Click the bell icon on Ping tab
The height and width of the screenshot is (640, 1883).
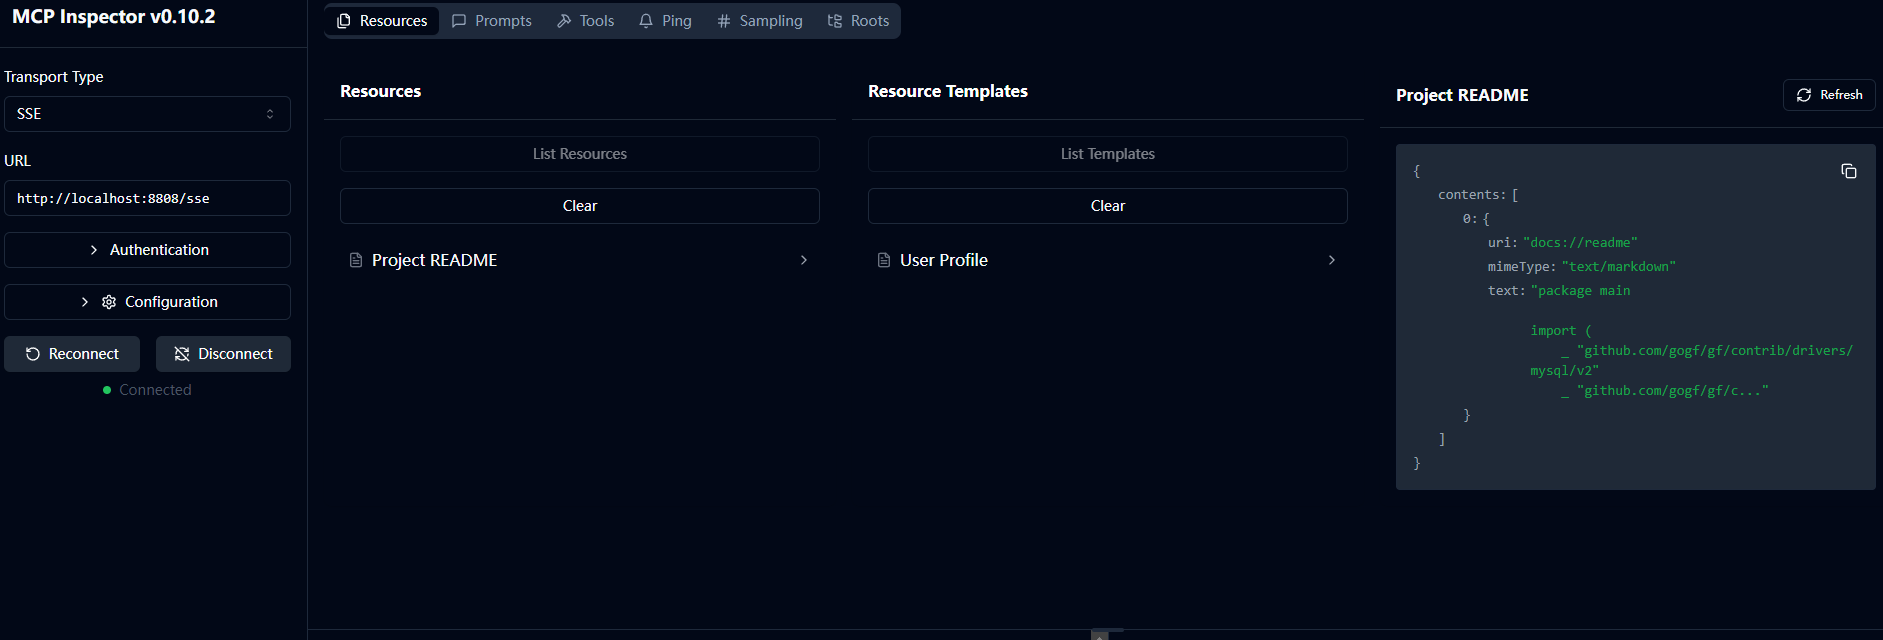click(646, 21)
